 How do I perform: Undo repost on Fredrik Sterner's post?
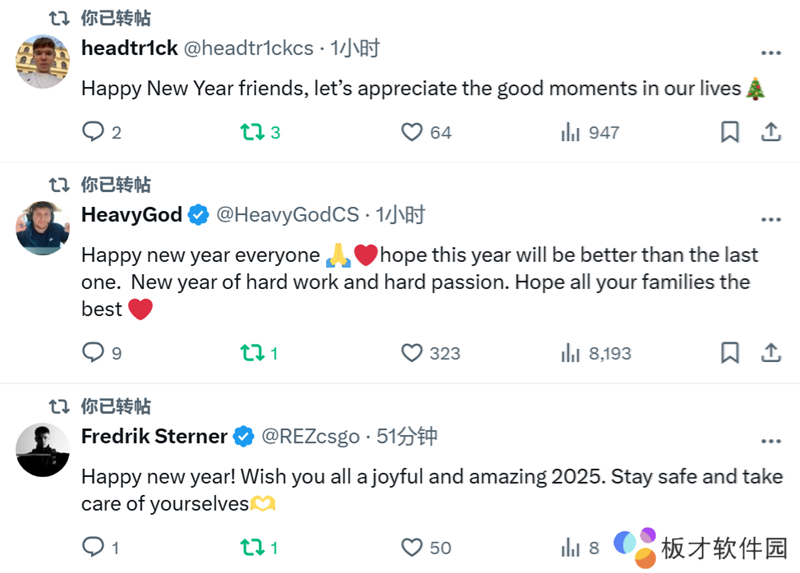pyautogui.click(x=251, y=547)
